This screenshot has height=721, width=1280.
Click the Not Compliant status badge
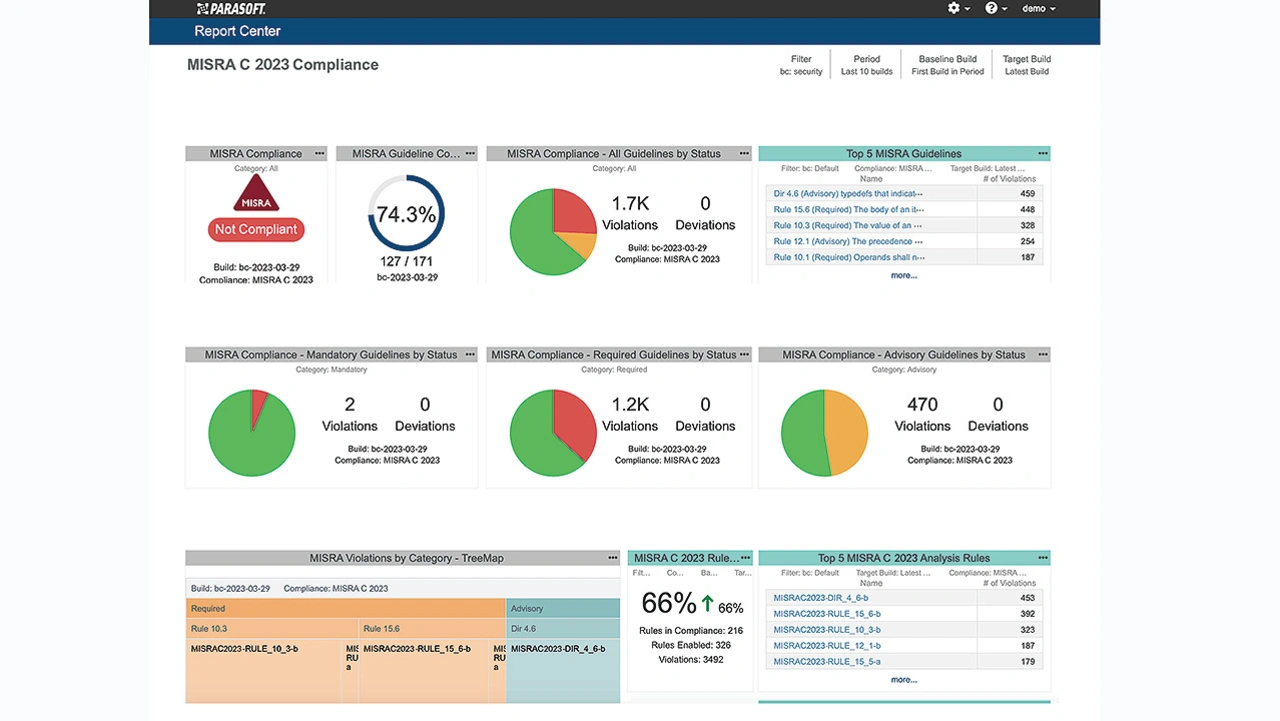point(256,229)
